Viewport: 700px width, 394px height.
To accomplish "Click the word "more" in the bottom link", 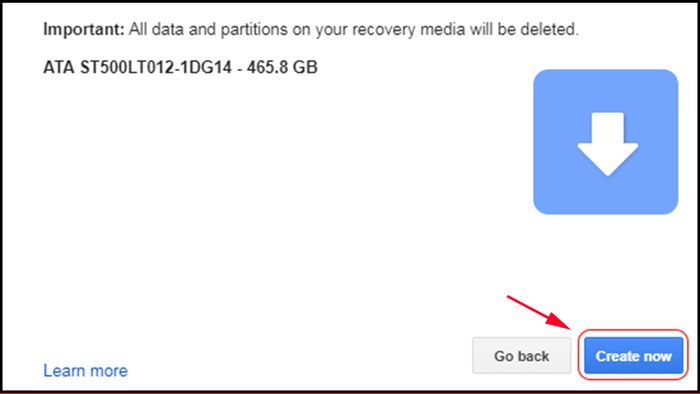I will 108,371.
